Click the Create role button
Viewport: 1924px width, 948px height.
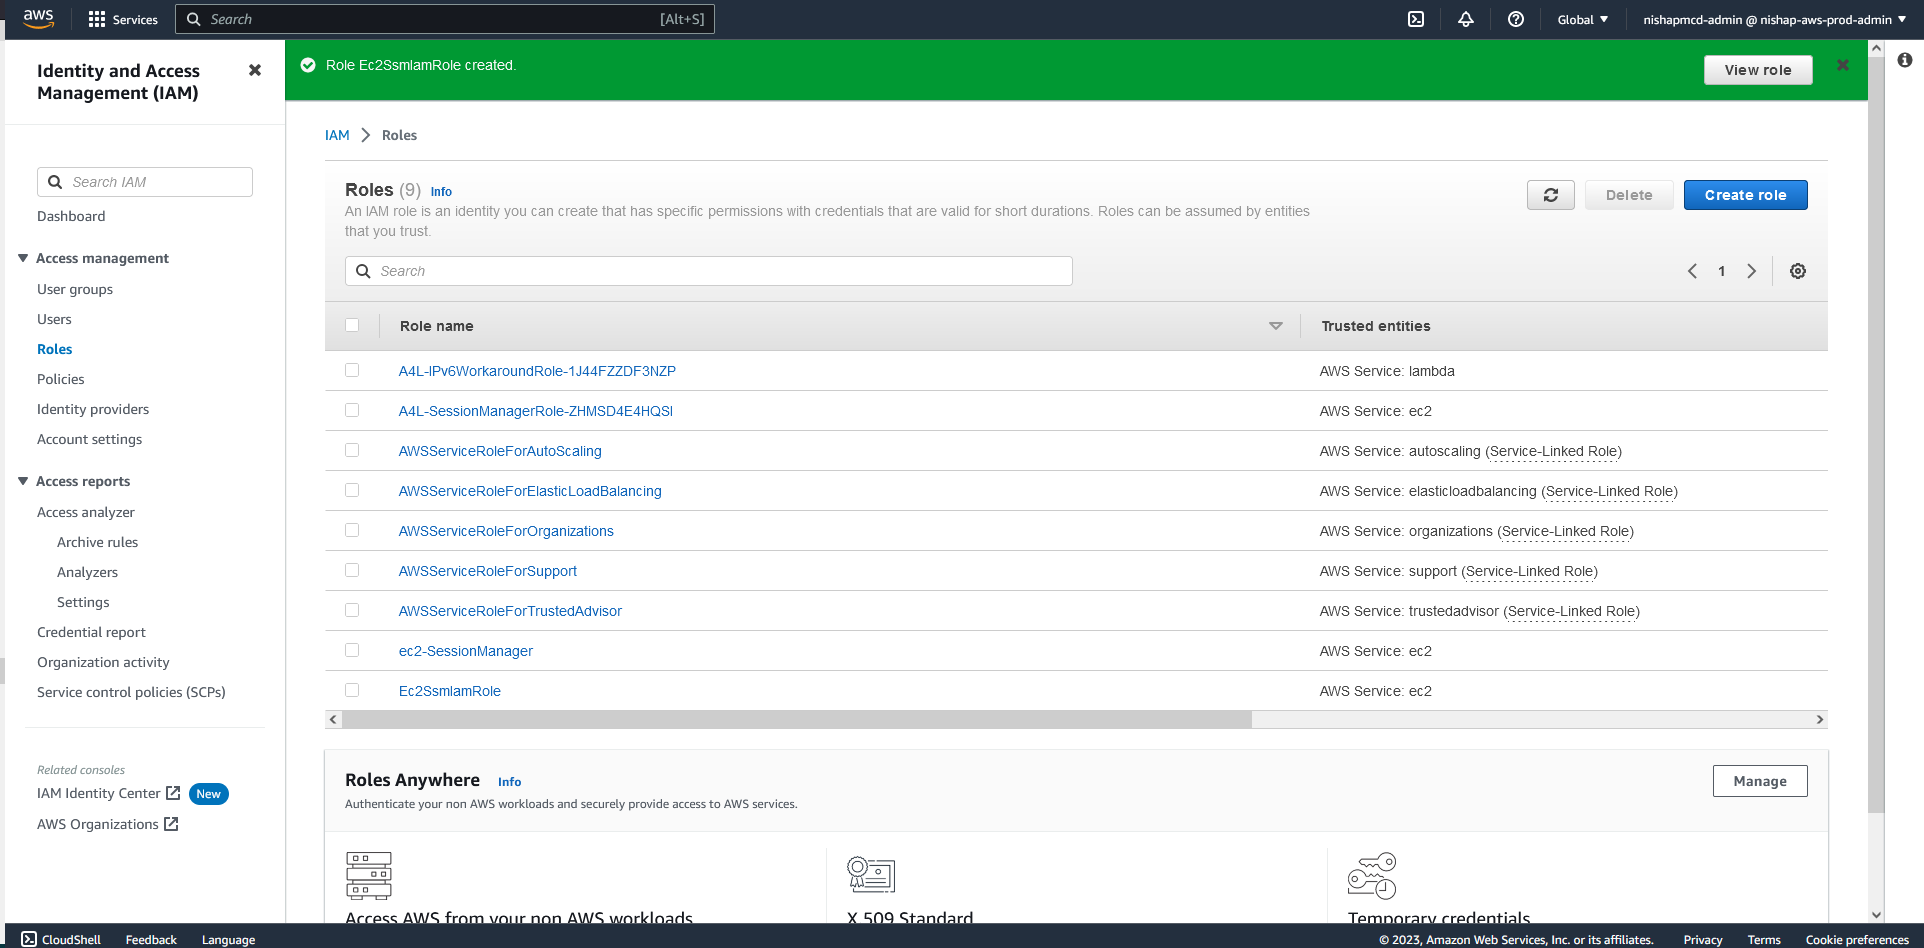(1745, 195)
